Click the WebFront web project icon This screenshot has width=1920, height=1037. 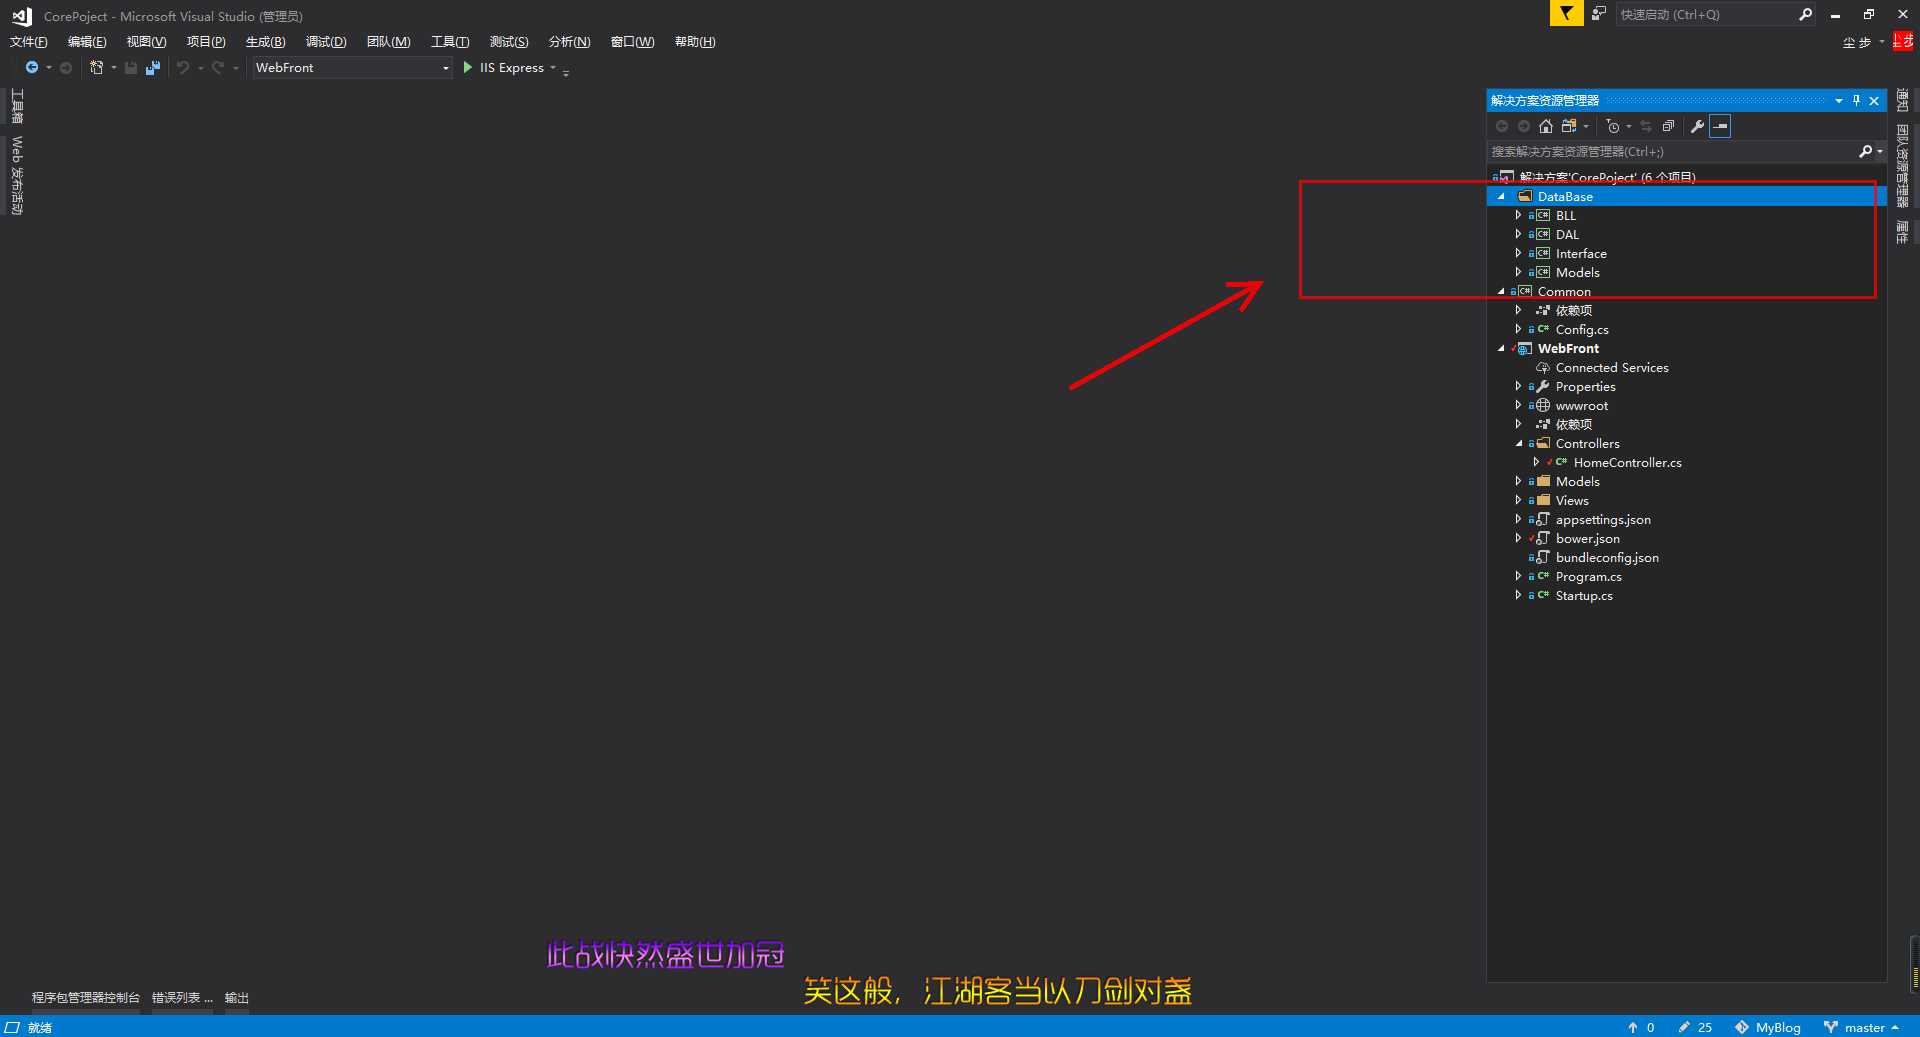click(x=1525, y=349)
